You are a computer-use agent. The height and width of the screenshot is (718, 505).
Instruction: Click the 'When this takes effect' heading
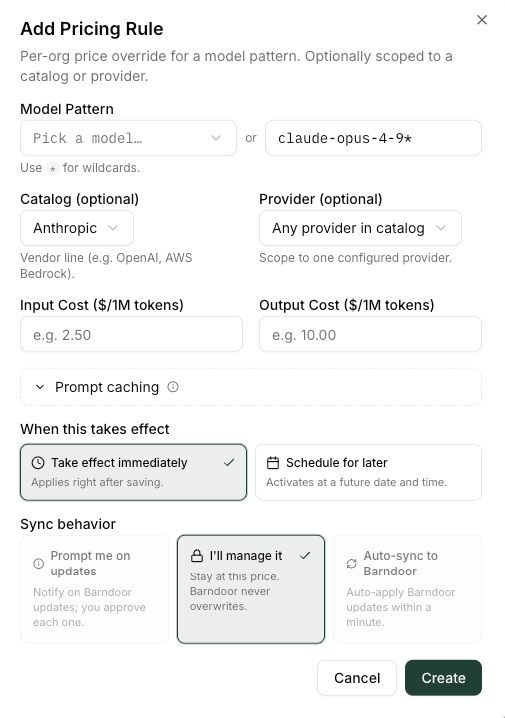95,429
